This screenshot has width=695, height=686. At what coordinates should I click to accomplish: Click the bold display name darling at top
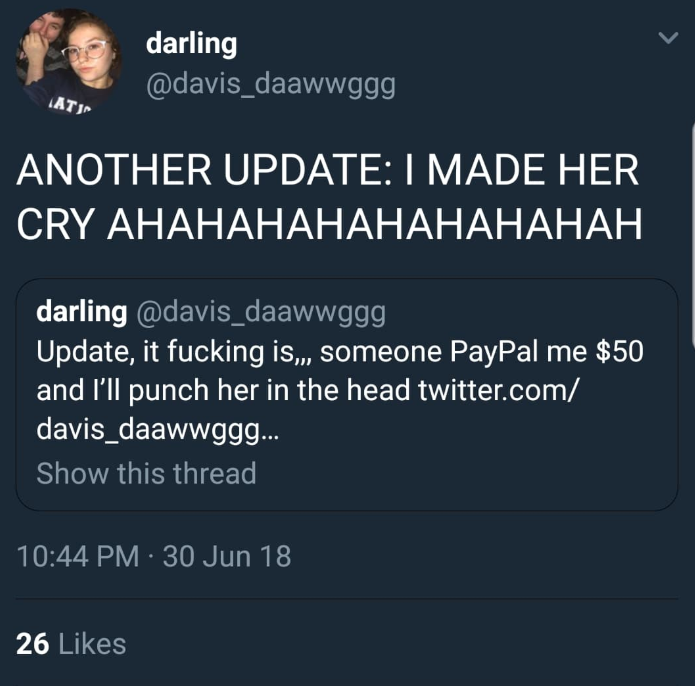tap(191, 44)
